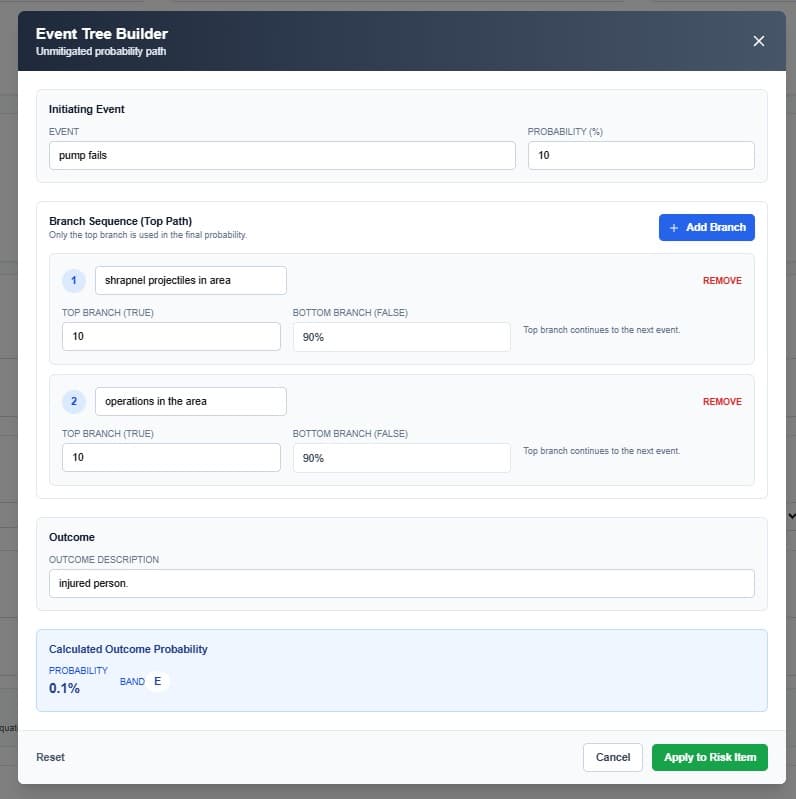Click the band E badge
The width and height of the screenshot is (796, 799).
tap(157, 681)
